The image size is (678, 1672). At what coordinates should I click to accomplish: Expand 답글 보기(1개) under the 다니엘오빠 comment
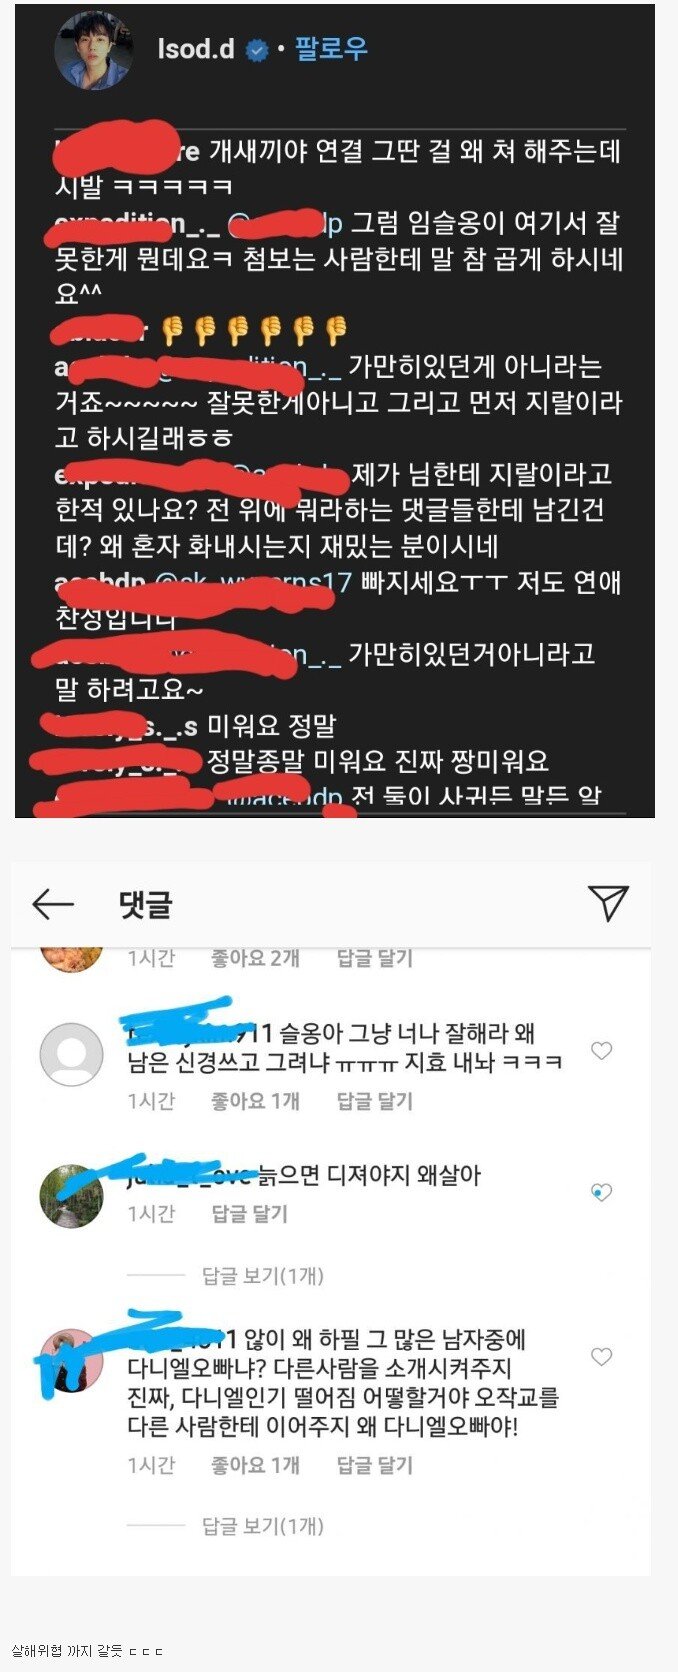pyautogui.click(x=263, y=1526)
